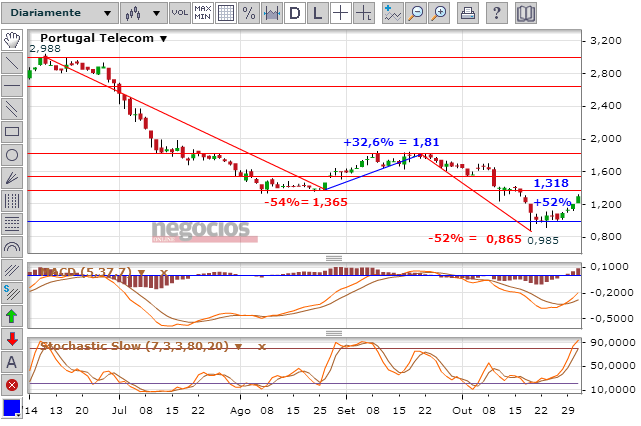Open the Portugal Telecom symbol dropdown
This screenshot has height=426, width=641.
(164, 39)
